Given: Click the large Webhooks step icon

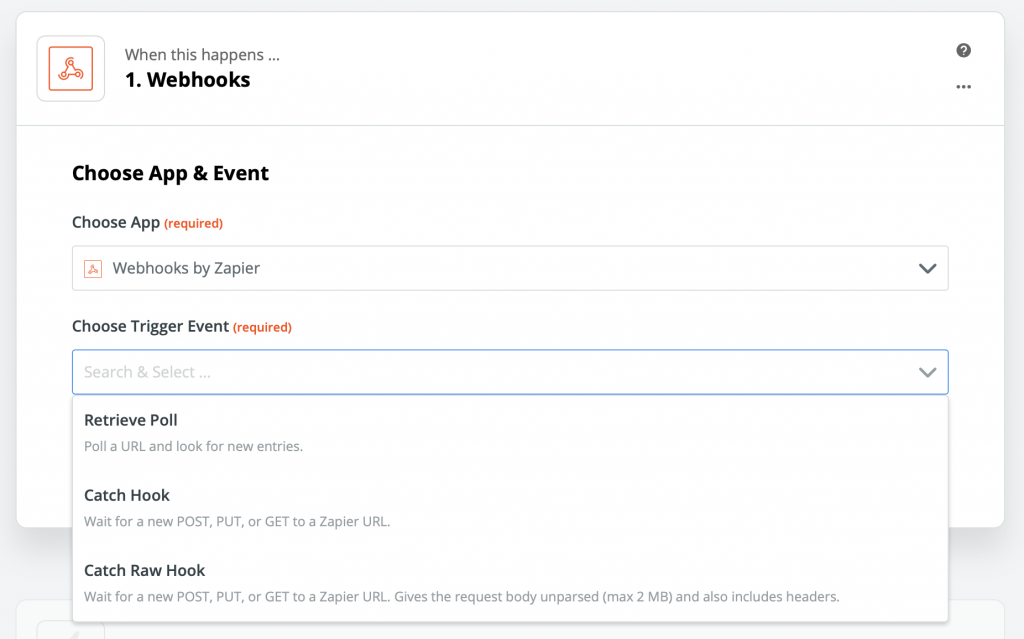Looking at the screenshot, I should point(71,69).
